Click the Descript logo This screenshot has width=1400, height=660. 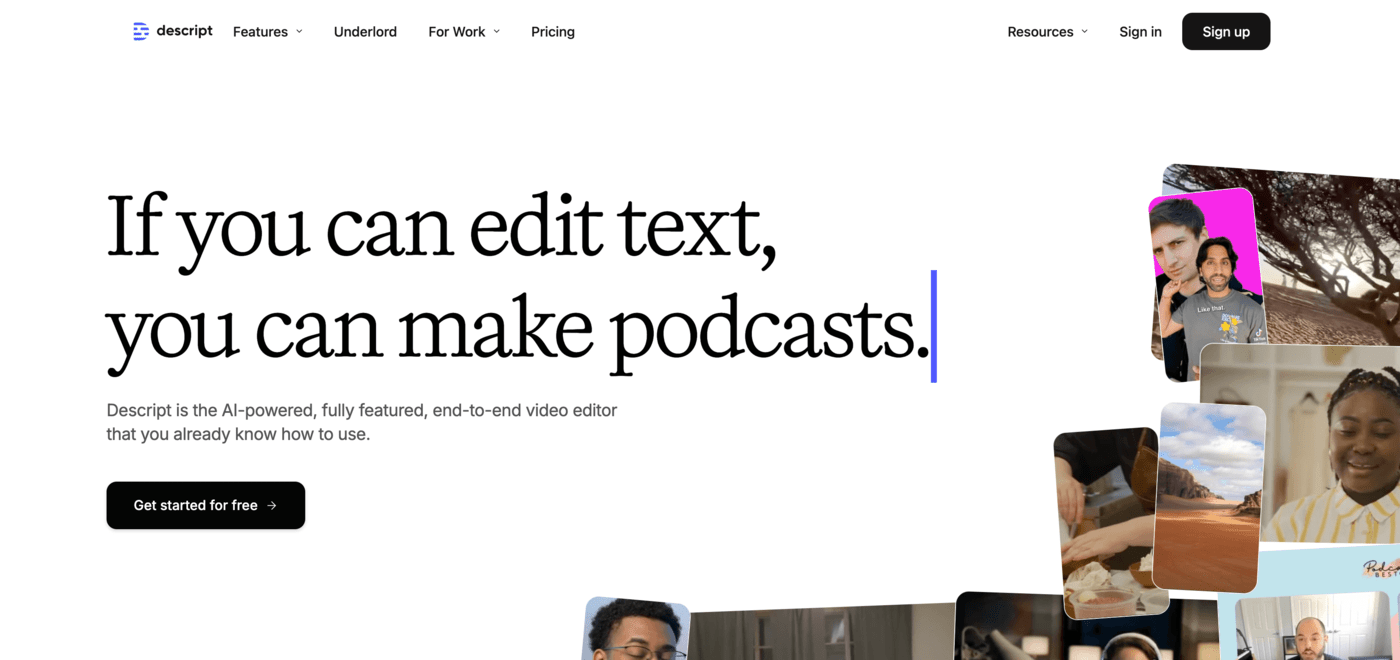point(173,31)
